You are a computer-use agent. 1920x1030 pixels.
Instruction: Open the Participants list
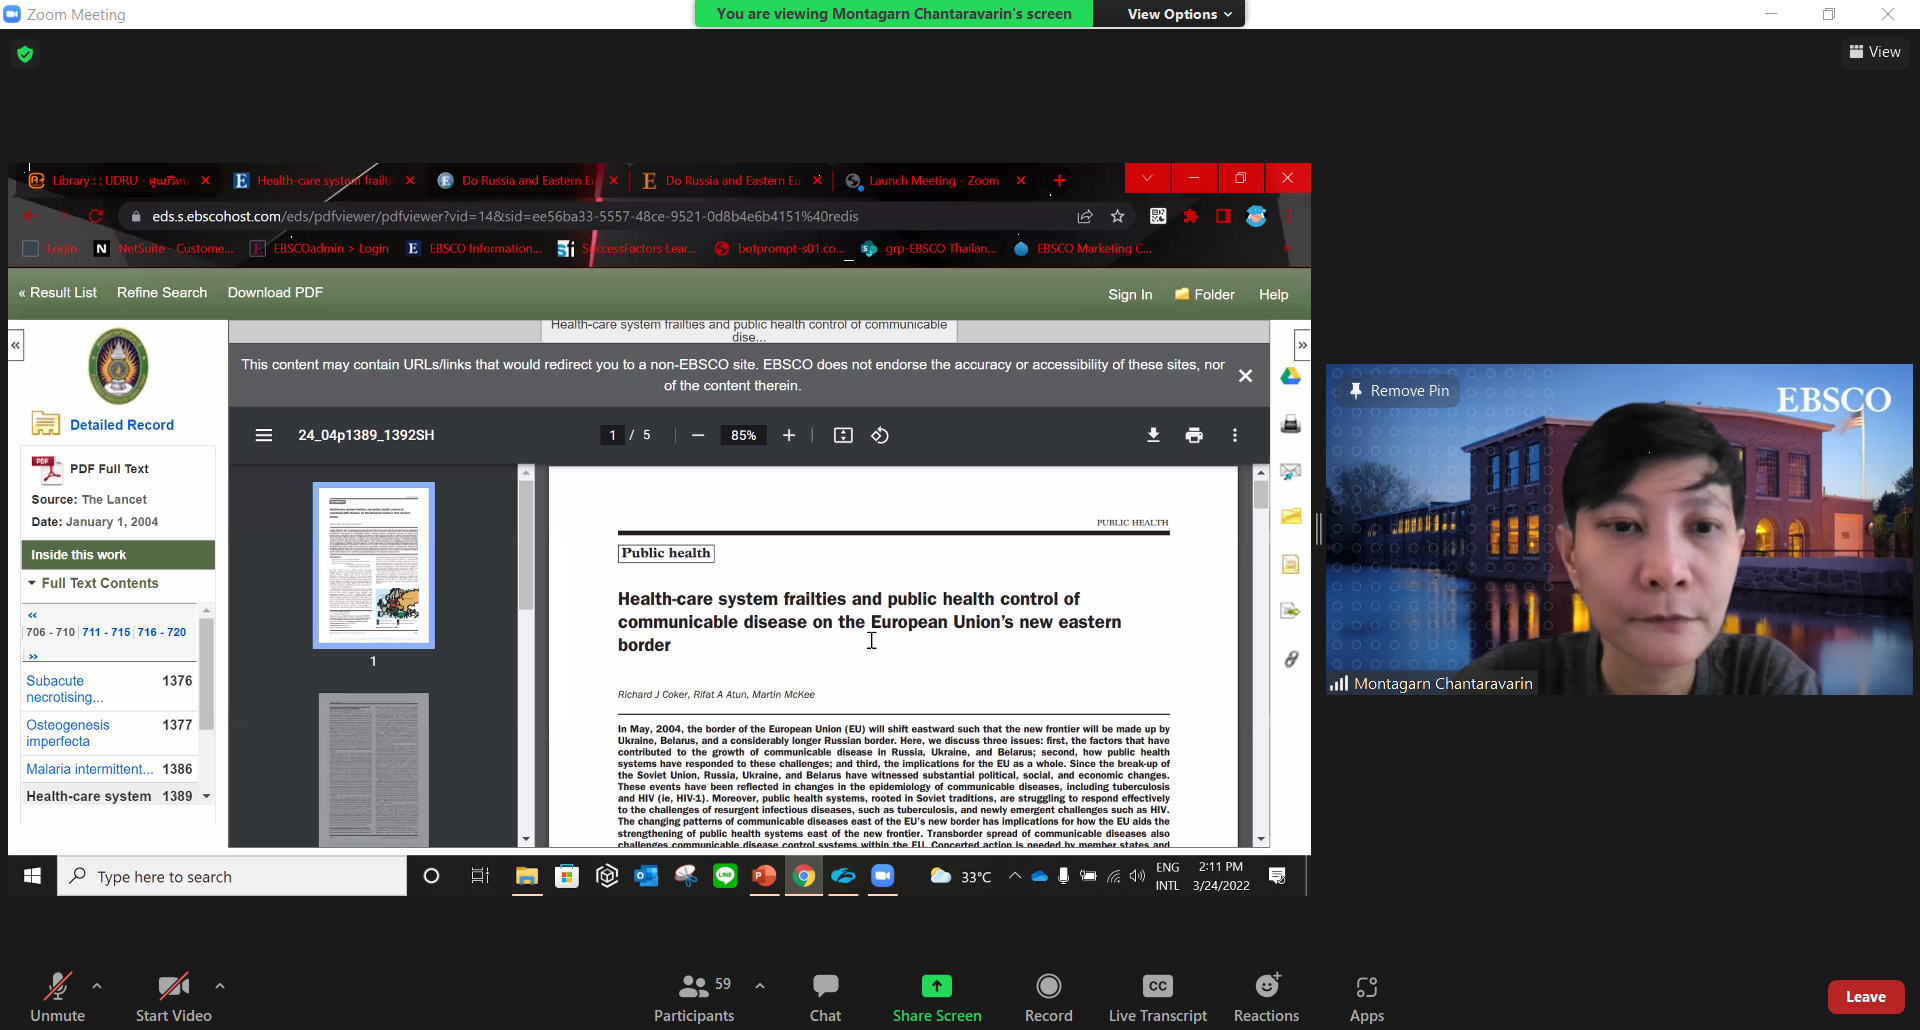(694, 998)
